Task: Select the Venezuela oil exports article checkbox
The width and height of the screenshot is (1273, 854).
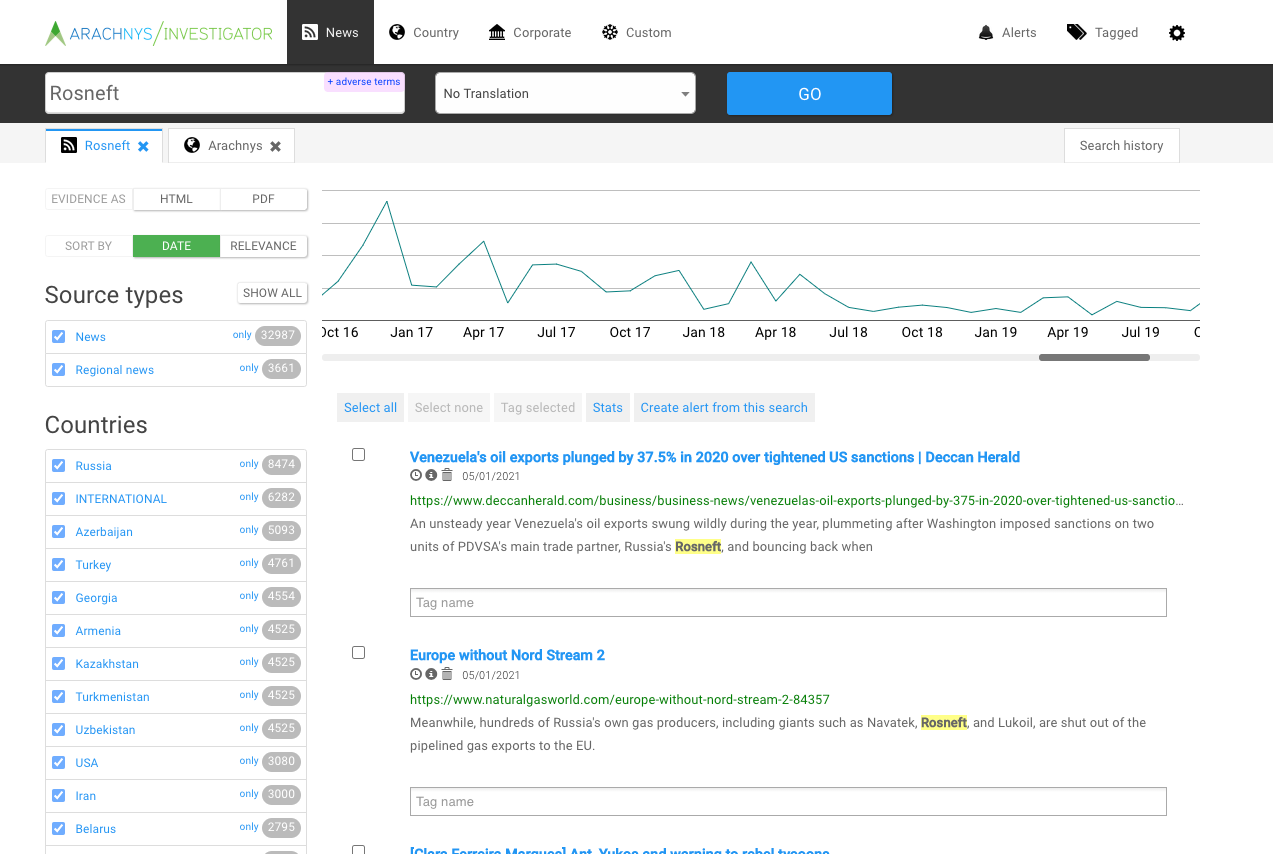Action: pos(359,455)
